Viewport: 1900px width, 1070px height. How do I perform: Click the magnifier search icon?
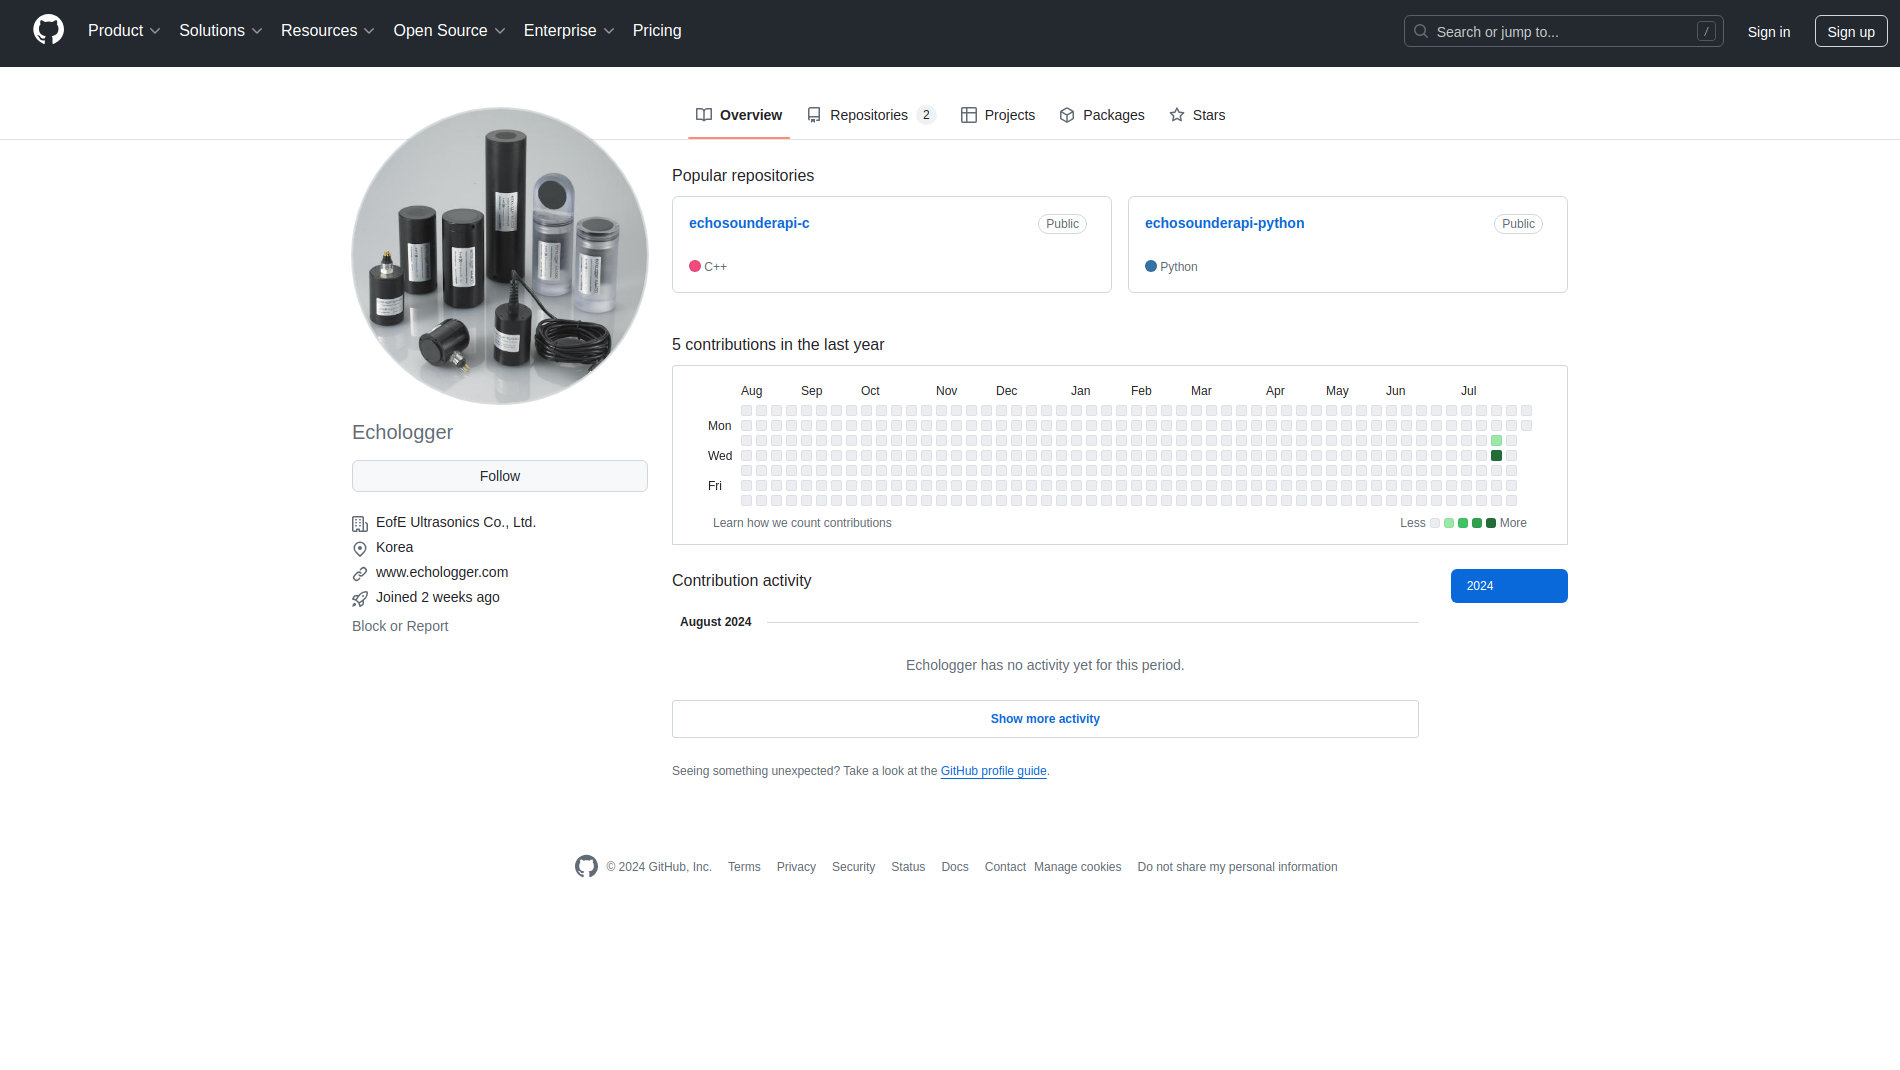(1421, 31)
